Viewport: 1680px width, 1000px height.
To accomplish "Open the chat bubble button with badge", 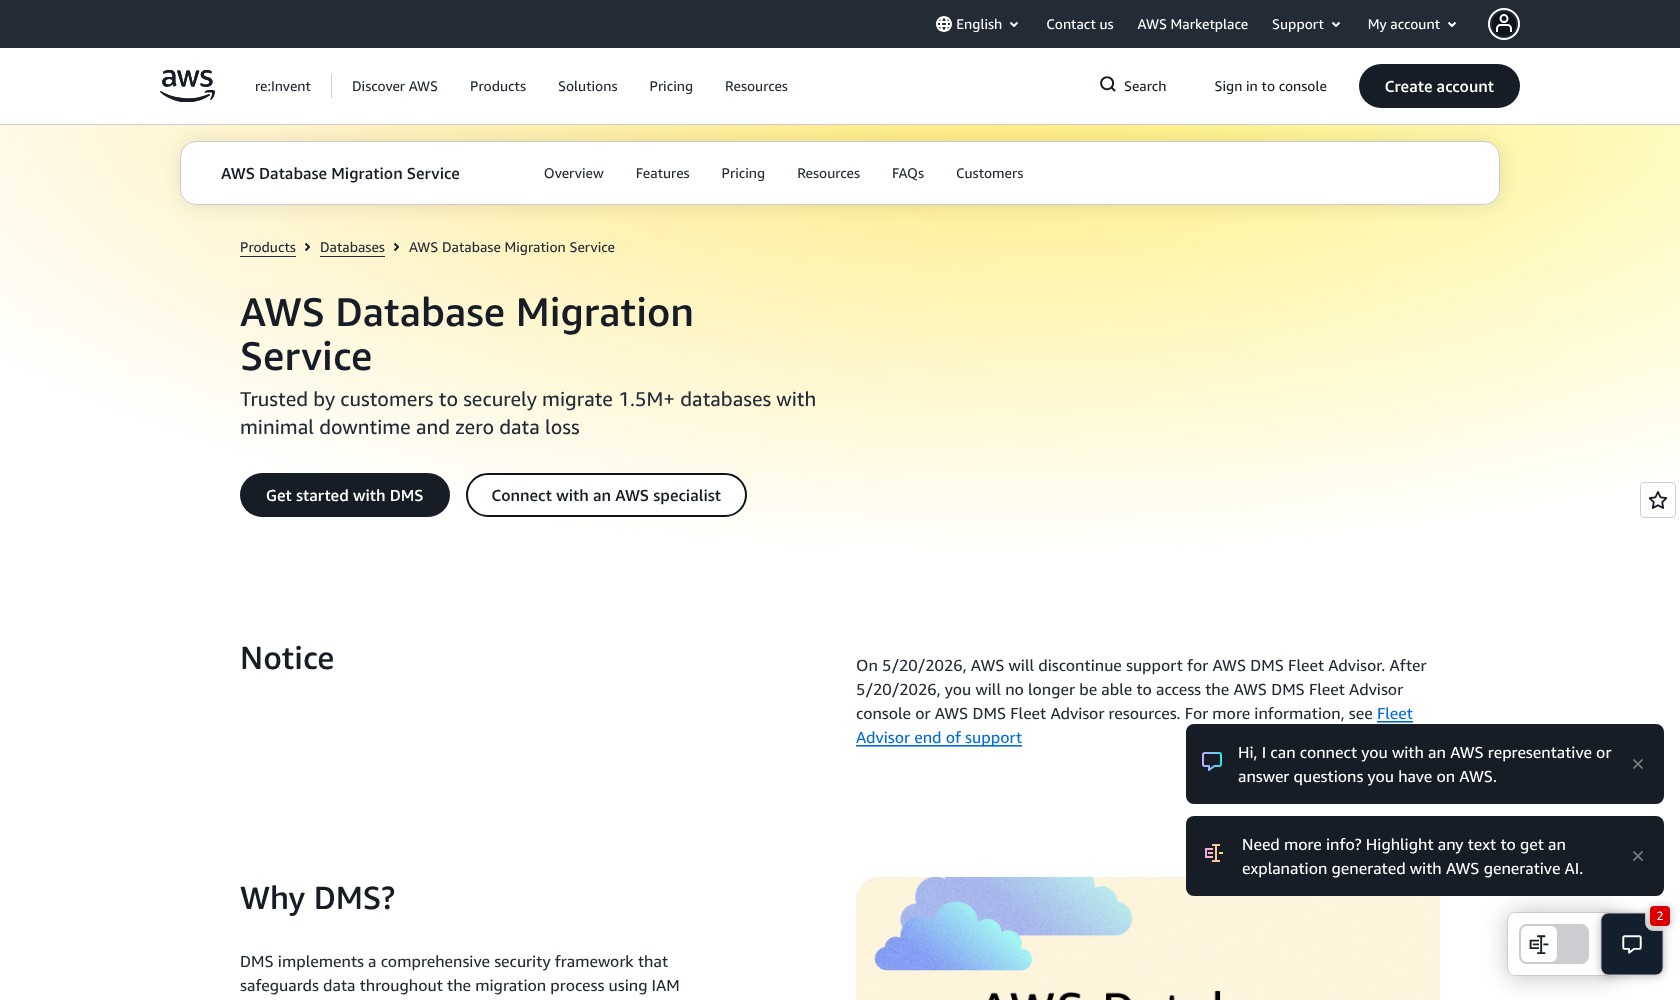I will click(1632, 944).
